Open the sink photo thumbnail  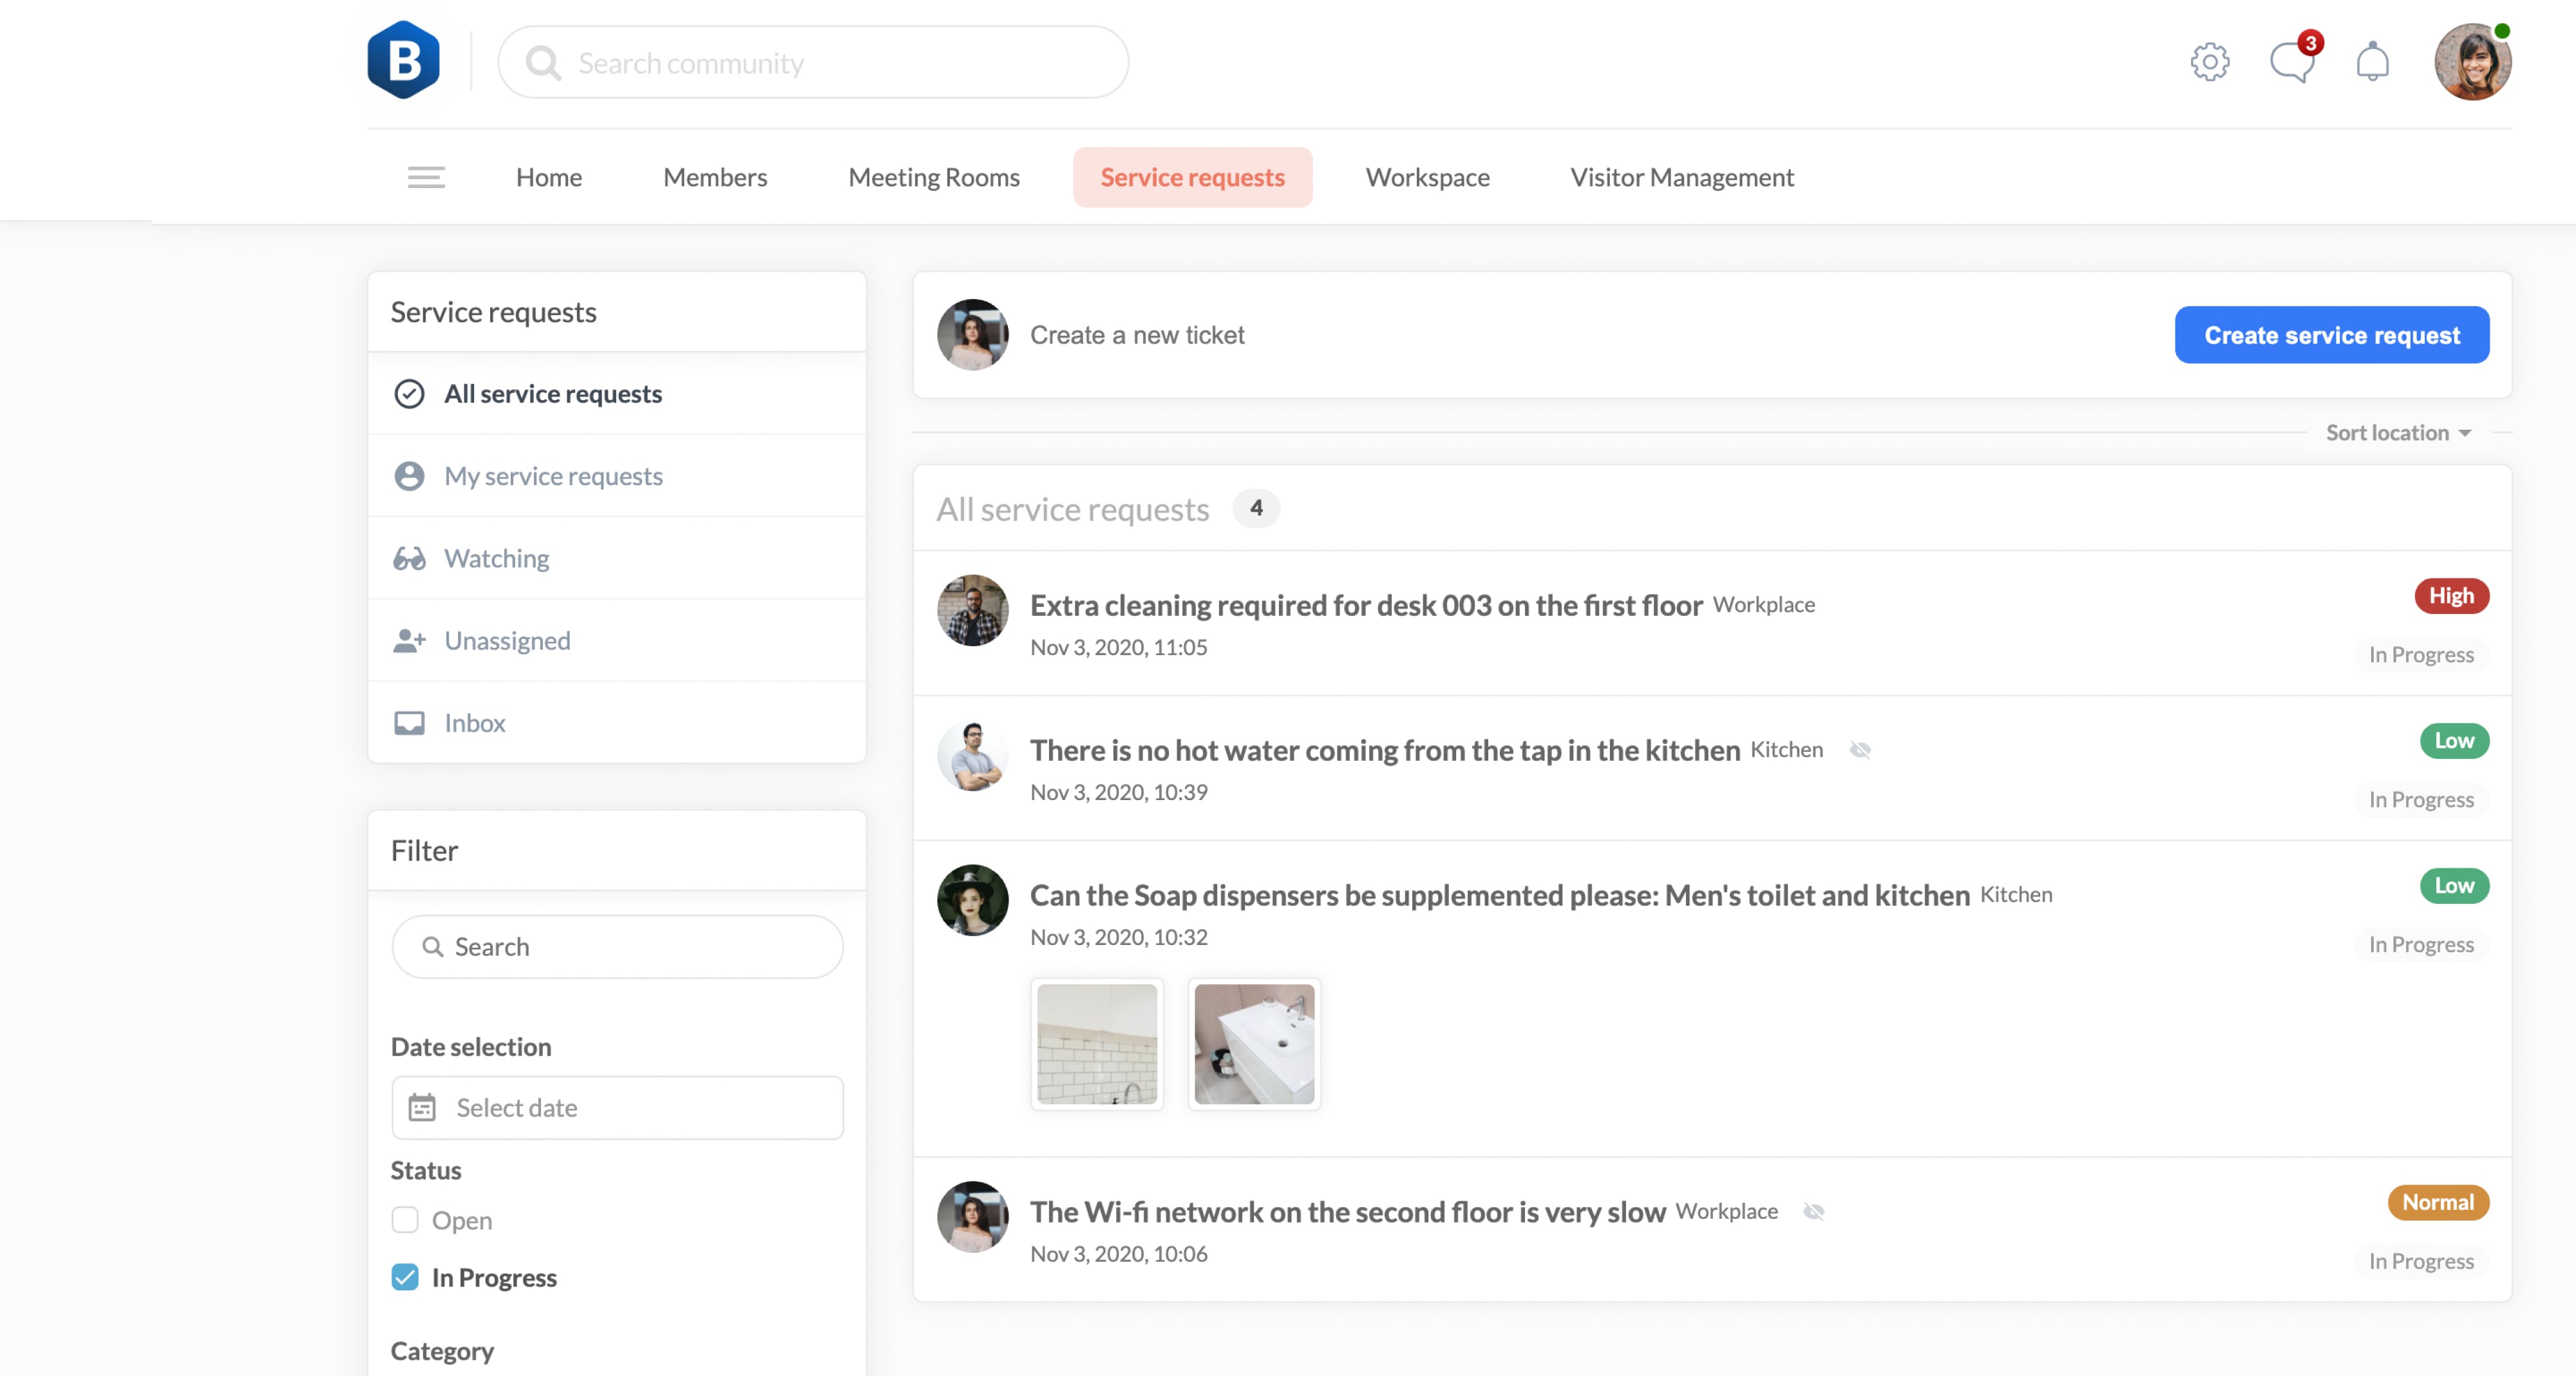(x=1254, y=1044)
